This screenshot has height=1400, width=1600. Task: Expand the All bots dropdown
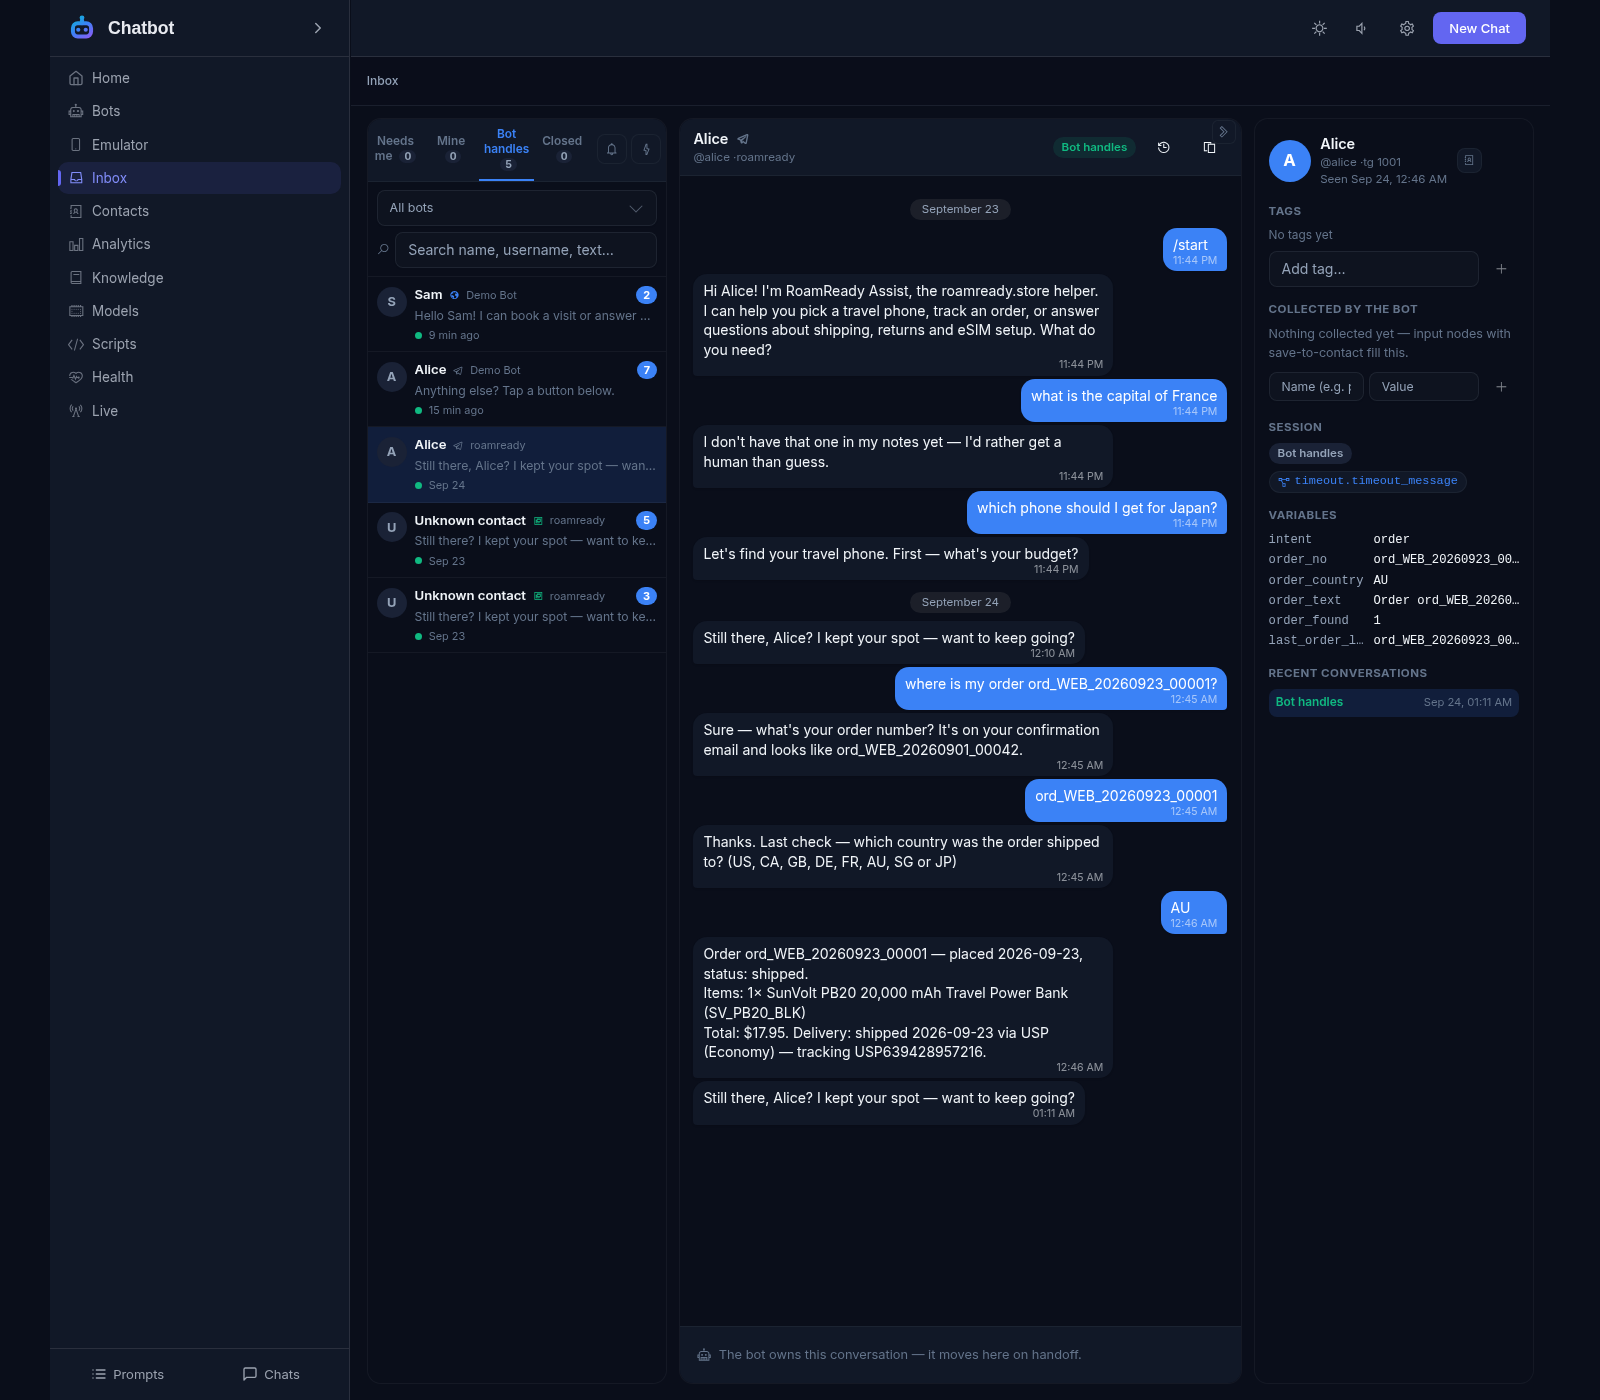click(x=516, y=208)
